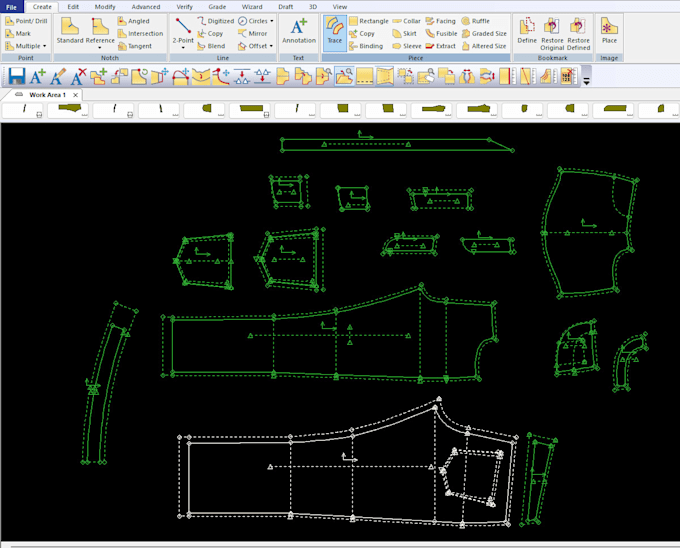The image size is (680, 548).
Task: Click the Sleeve piece button
Action: click(407, 46)
